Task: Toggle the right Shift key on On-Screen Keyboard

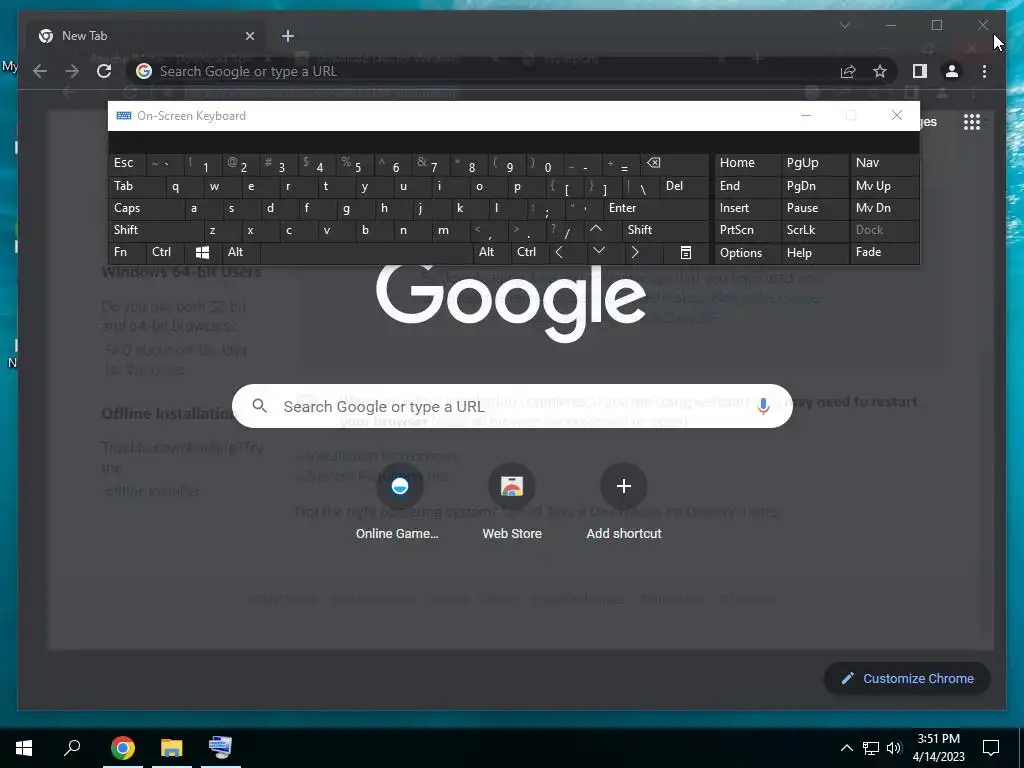Action: point(665,230)
